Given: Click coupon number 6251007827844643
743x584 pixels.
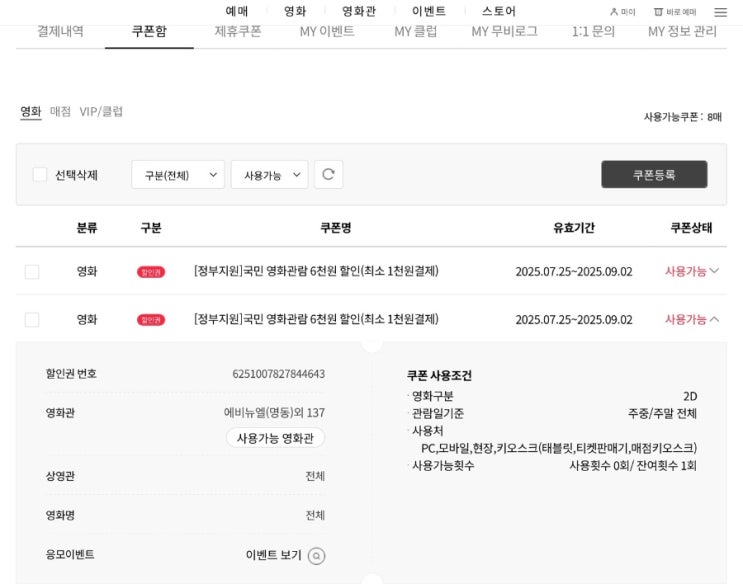Looking at the screenshot, I should click(x=279, y=374).
